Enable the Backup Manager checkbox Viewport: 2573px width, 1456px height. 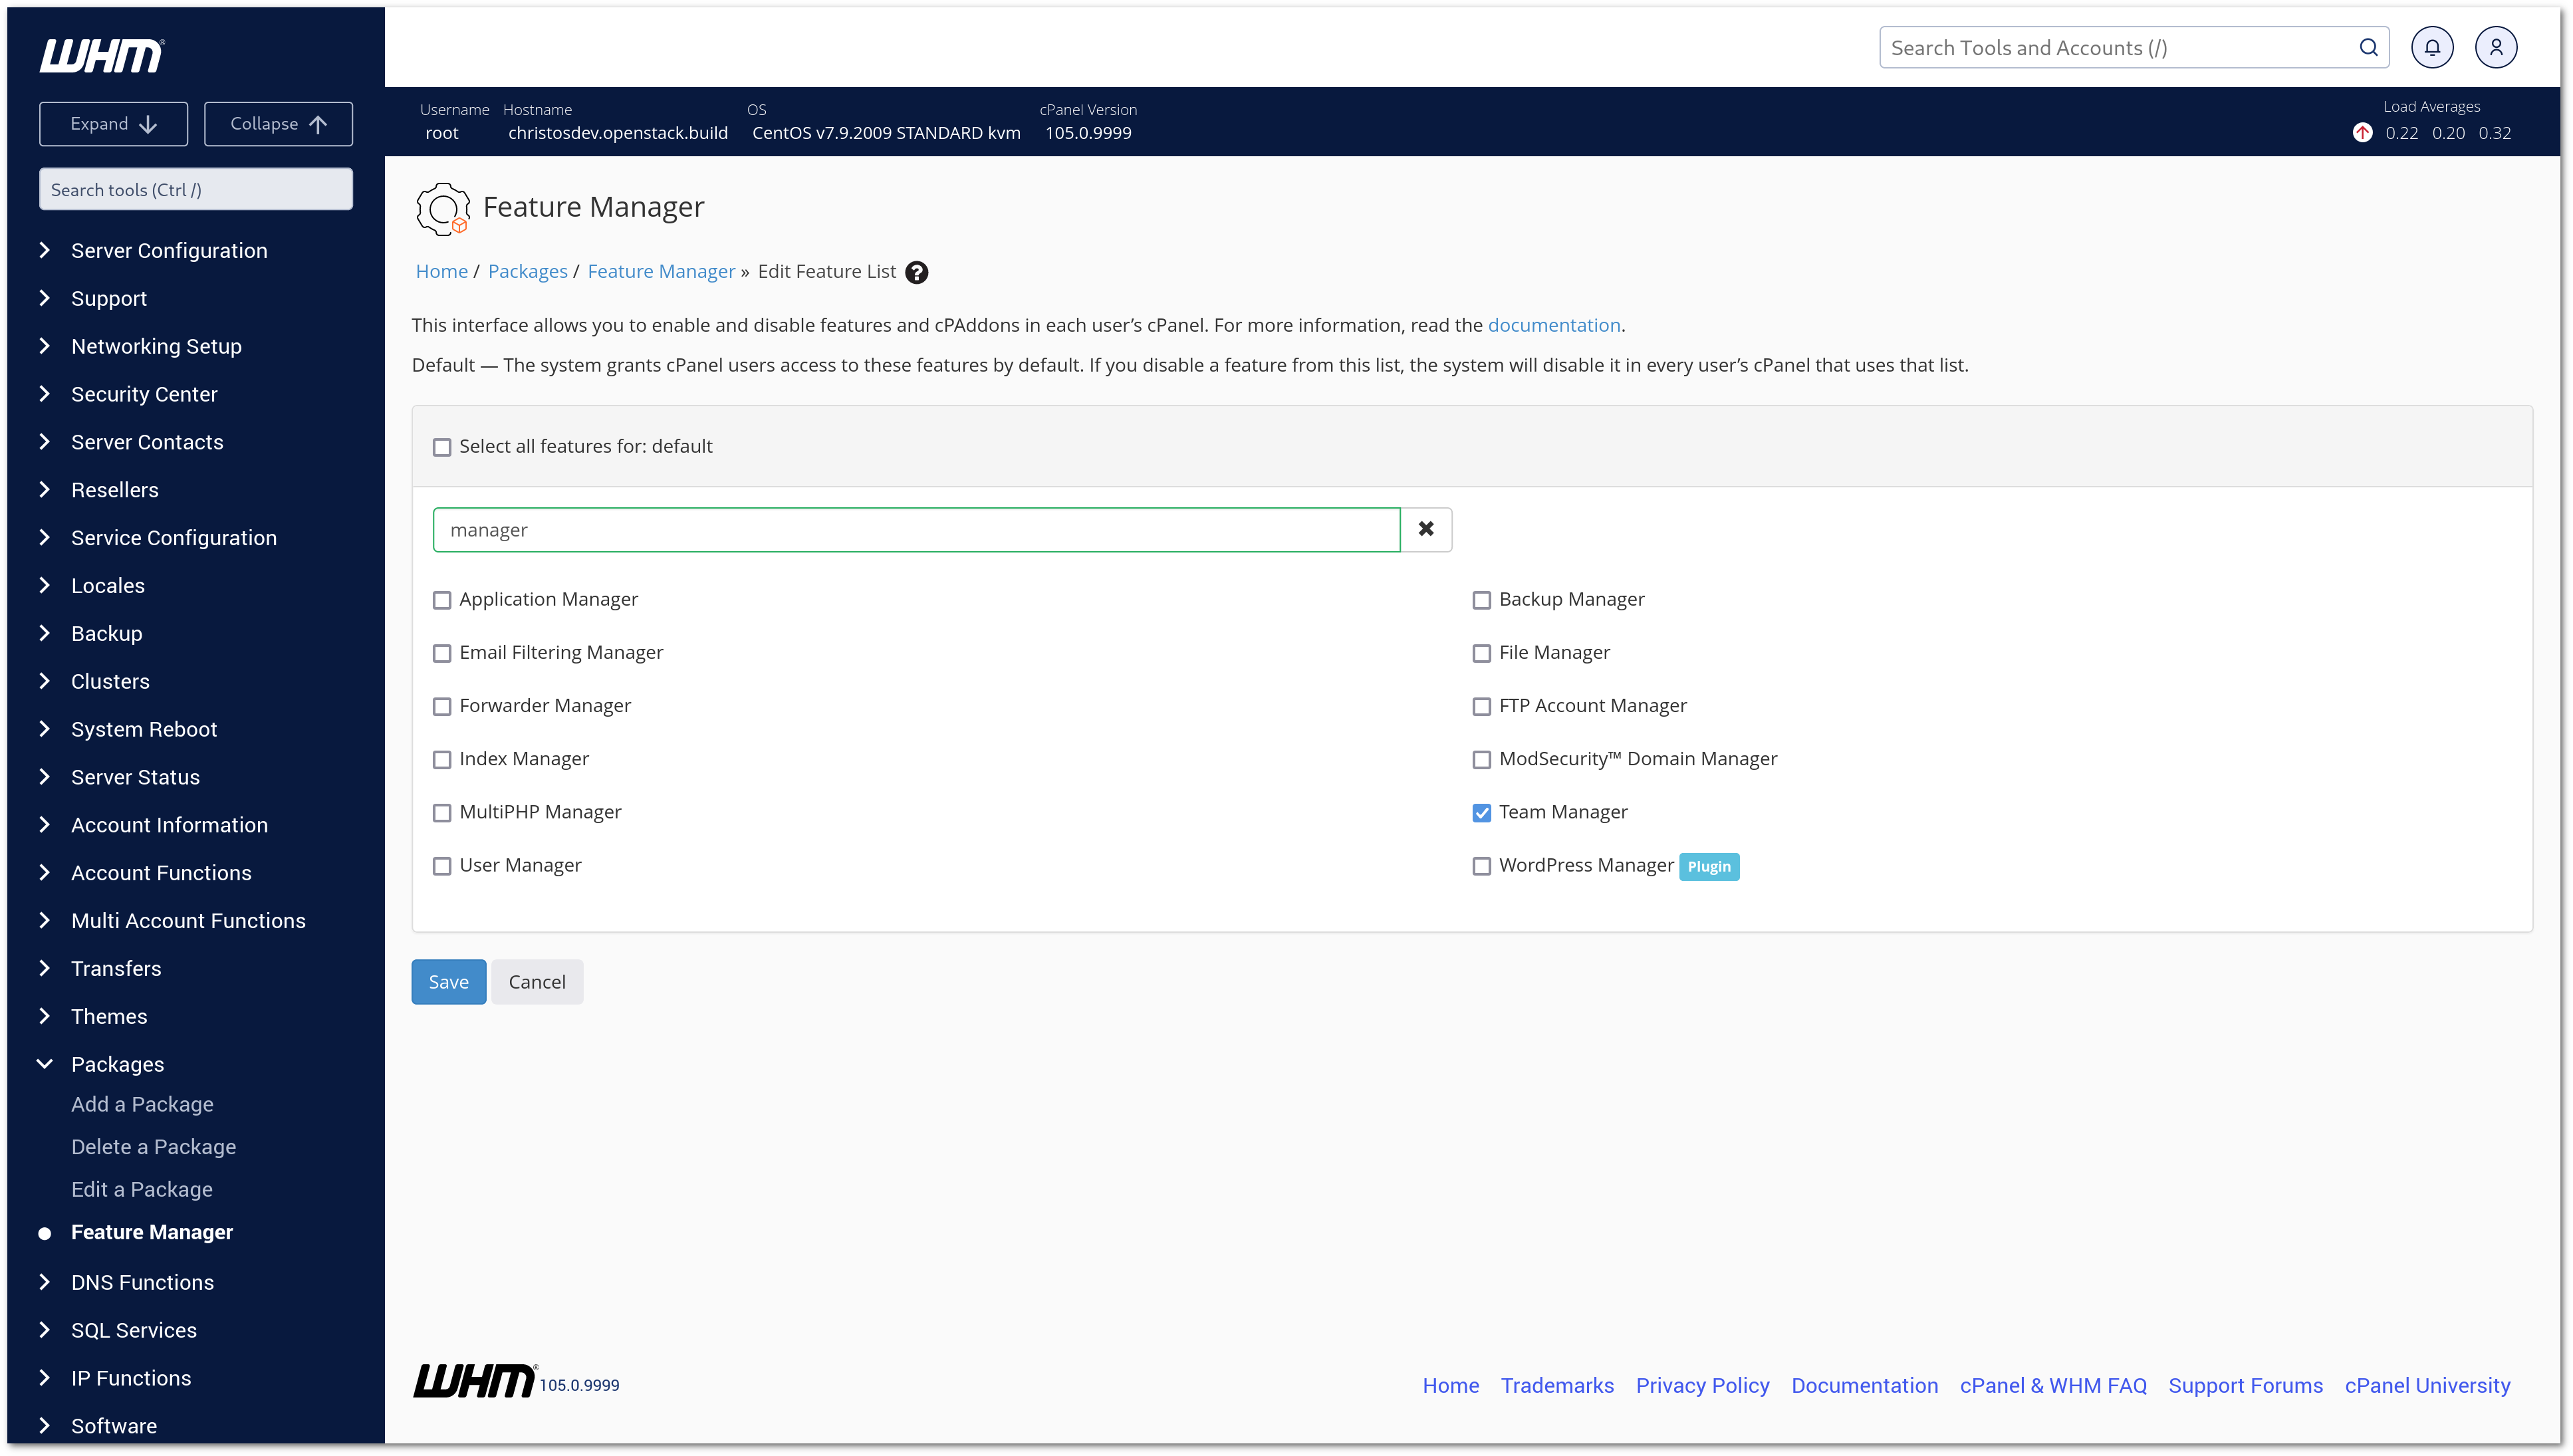point(1481,600)
